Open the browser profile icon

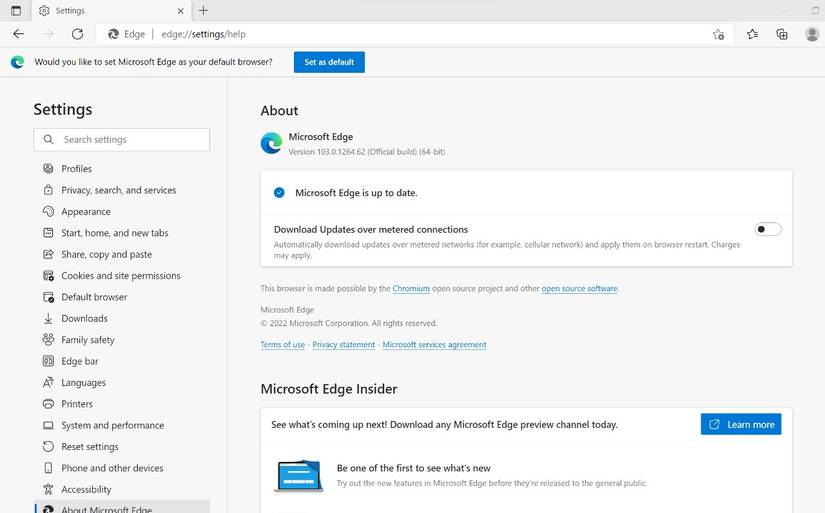point(810,34)
